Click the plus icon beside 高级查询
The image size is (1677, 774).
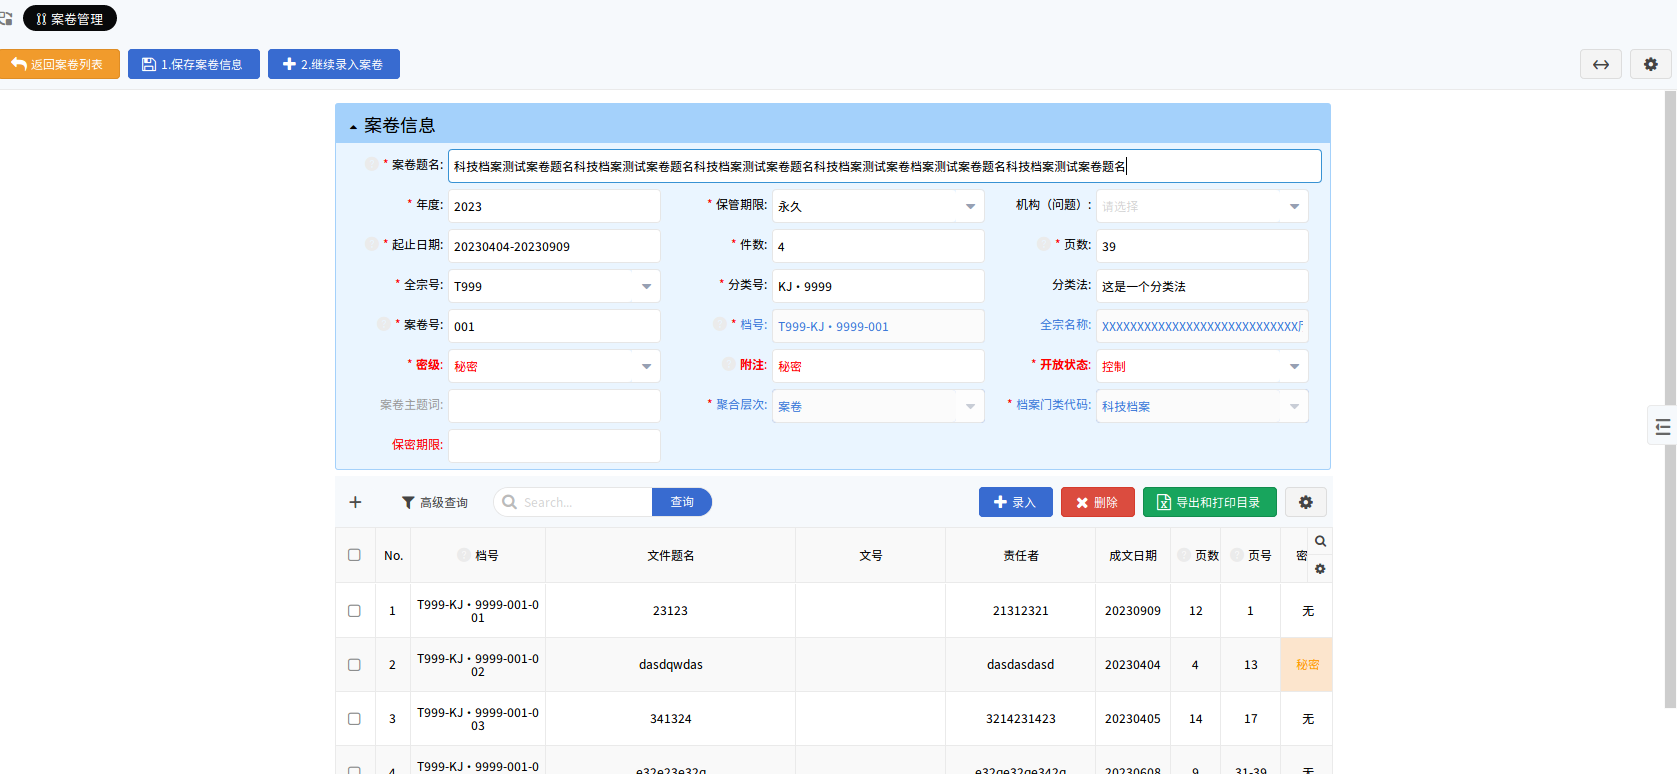pyautogui.click(x=355, y=502)
